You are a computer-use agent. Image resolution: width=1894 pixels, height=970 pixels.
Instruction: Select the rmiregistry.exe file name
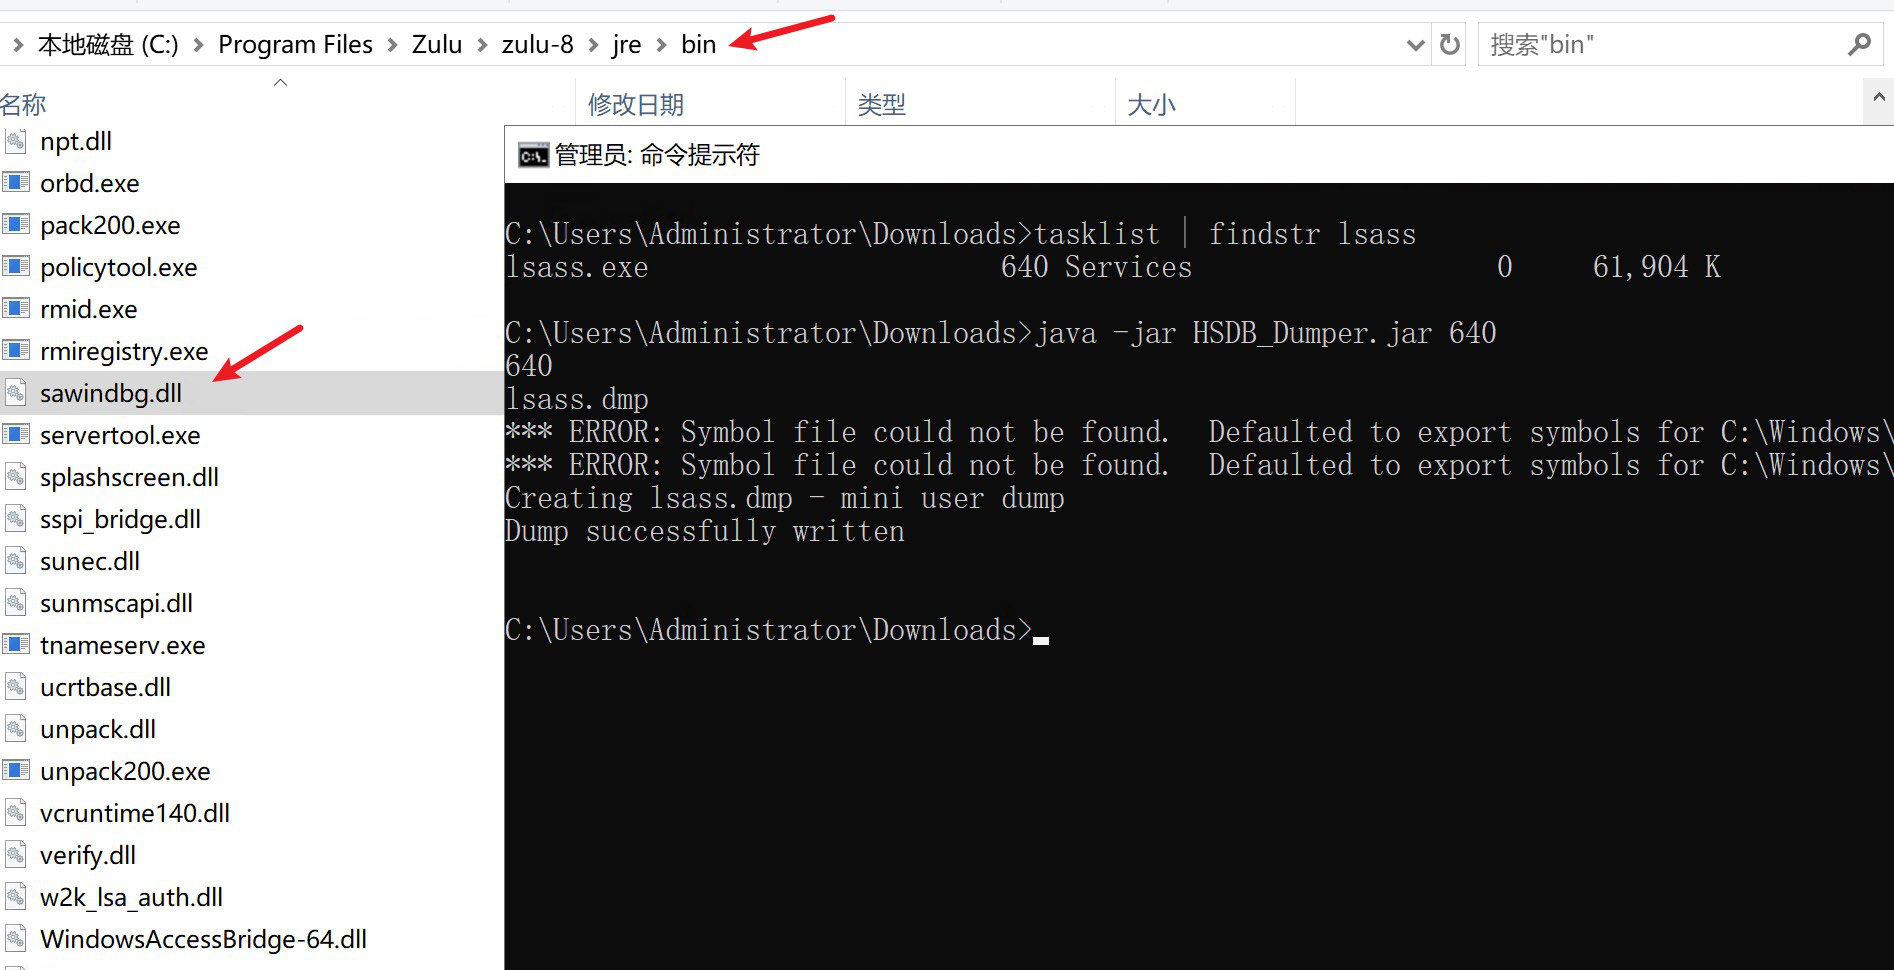click(124, 351)
